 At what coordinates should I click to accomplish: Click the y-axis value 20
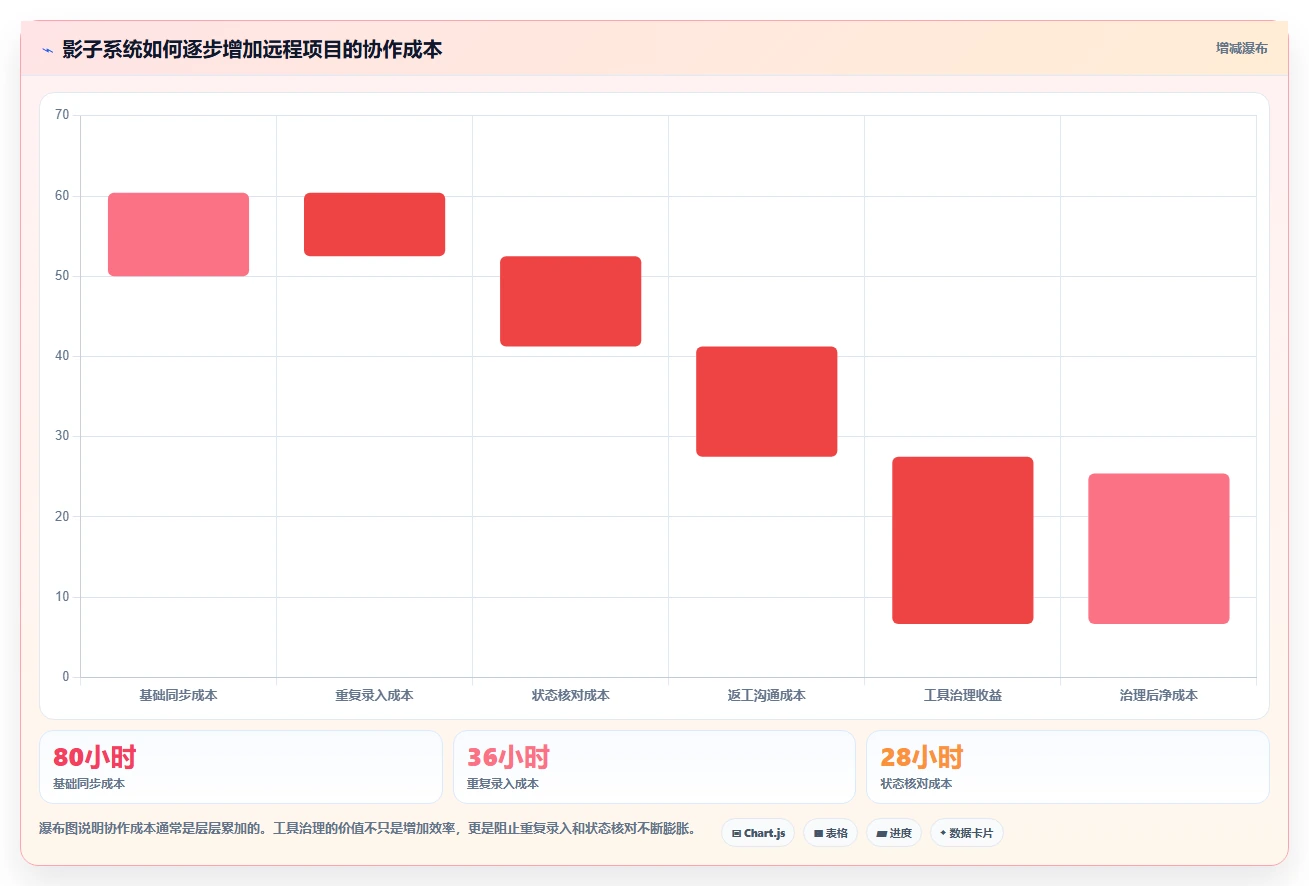(x=62, y=516)
